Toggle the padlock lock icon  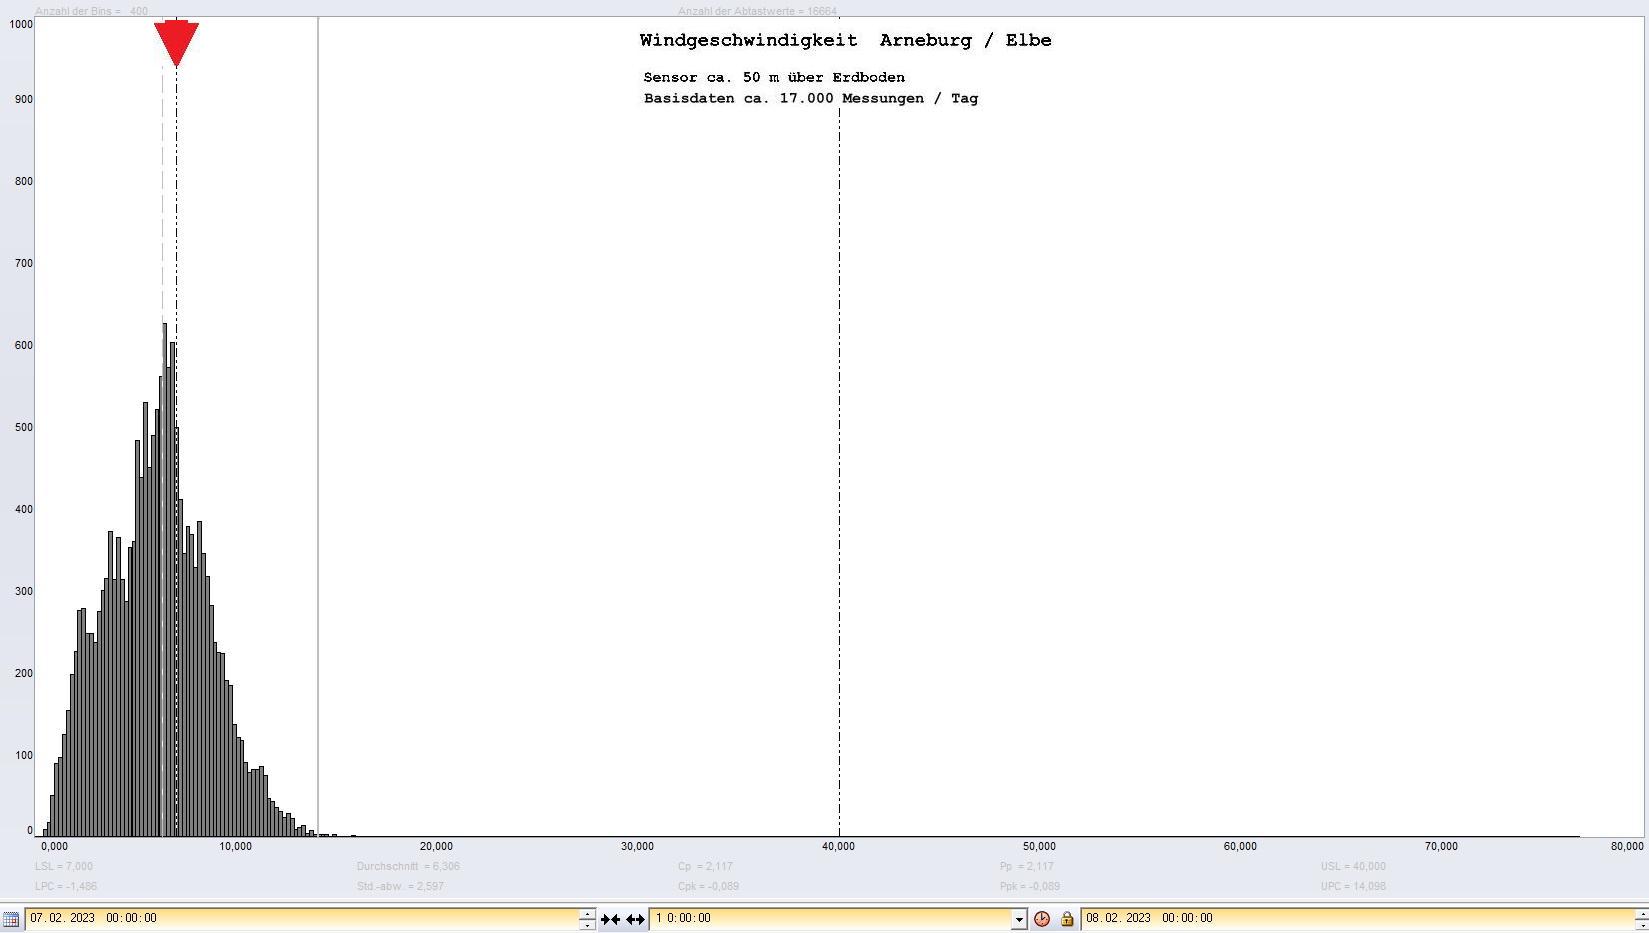(1067, 919)
